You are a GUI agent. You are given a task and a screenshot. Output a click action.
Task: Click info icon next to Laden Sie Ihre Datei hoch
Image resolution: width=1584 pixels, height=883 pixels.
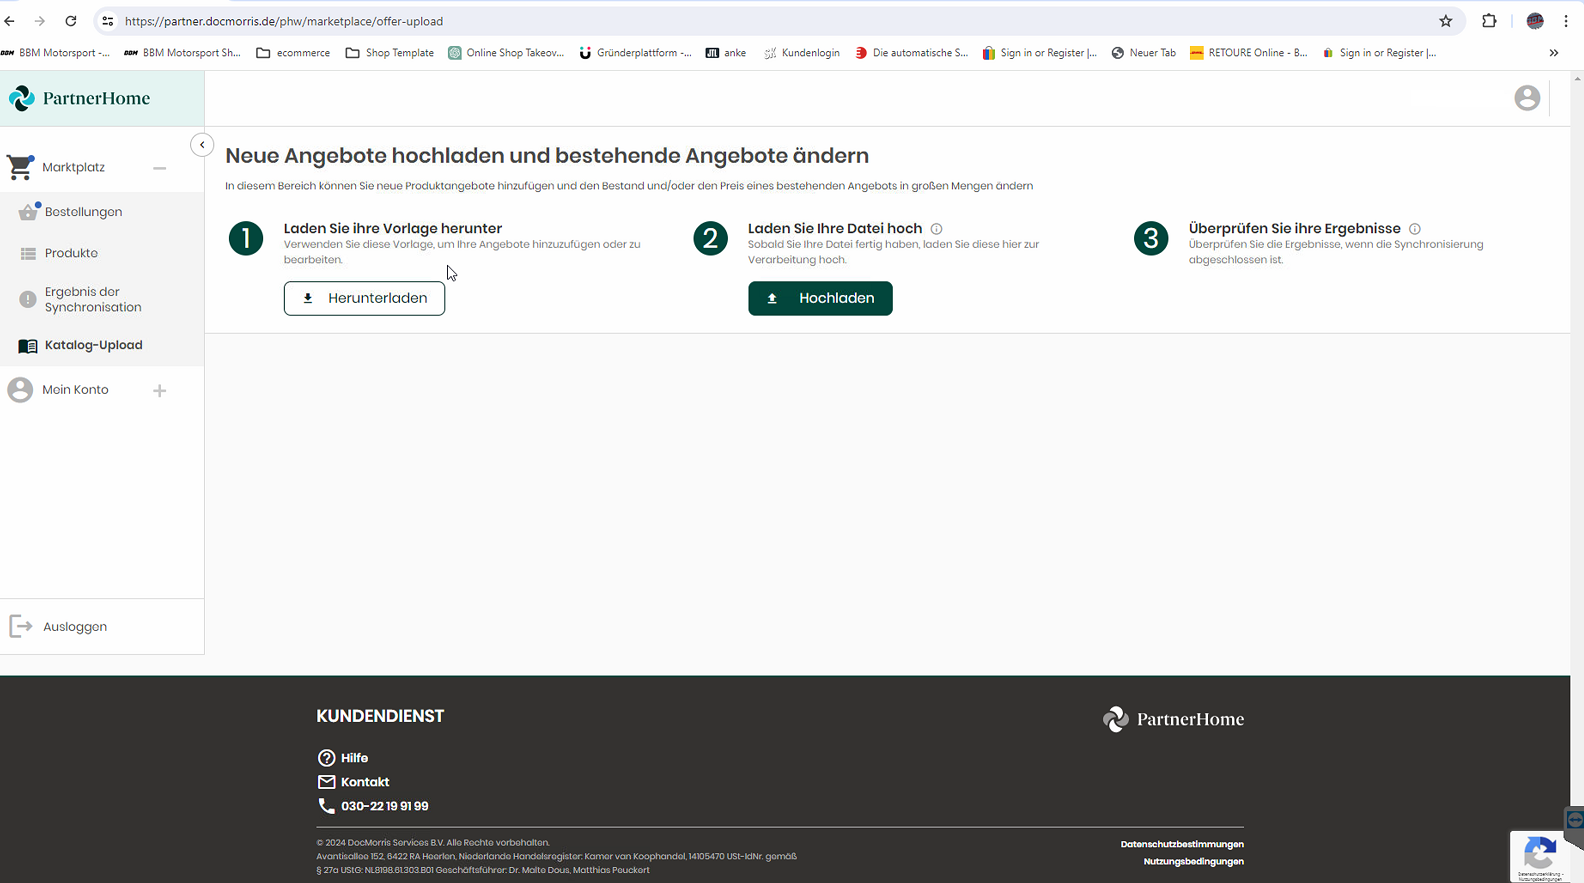coord(936,229)
